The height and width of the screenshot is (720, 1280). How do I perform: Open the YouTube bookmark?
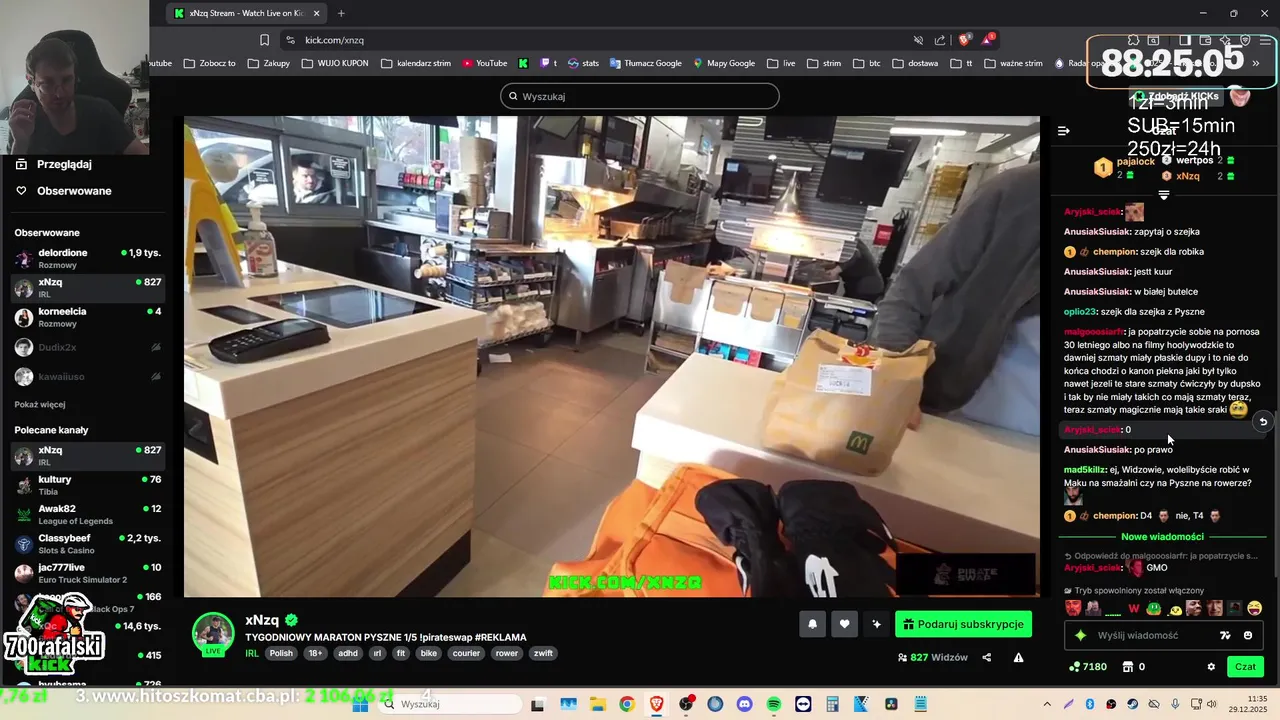click(484, 63)
